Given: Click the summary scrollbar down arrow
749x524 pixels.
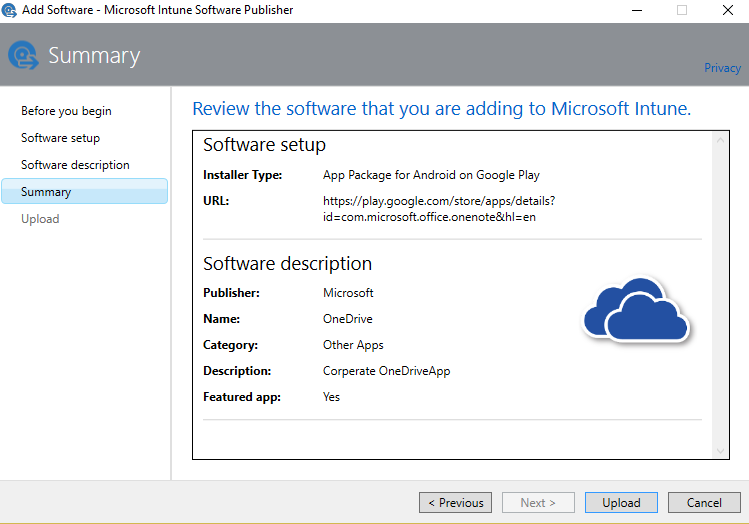Looking at the screenshot, I should pos(720,451).
